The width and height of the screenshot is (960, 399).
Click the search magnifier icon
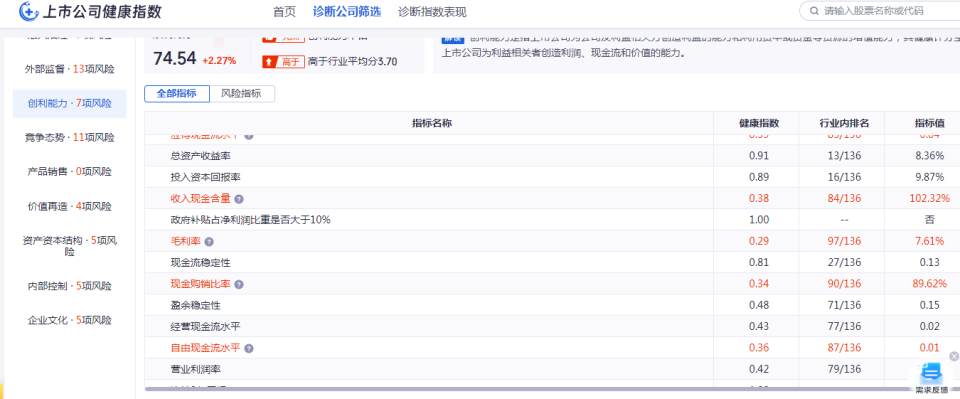pos(814,11)
